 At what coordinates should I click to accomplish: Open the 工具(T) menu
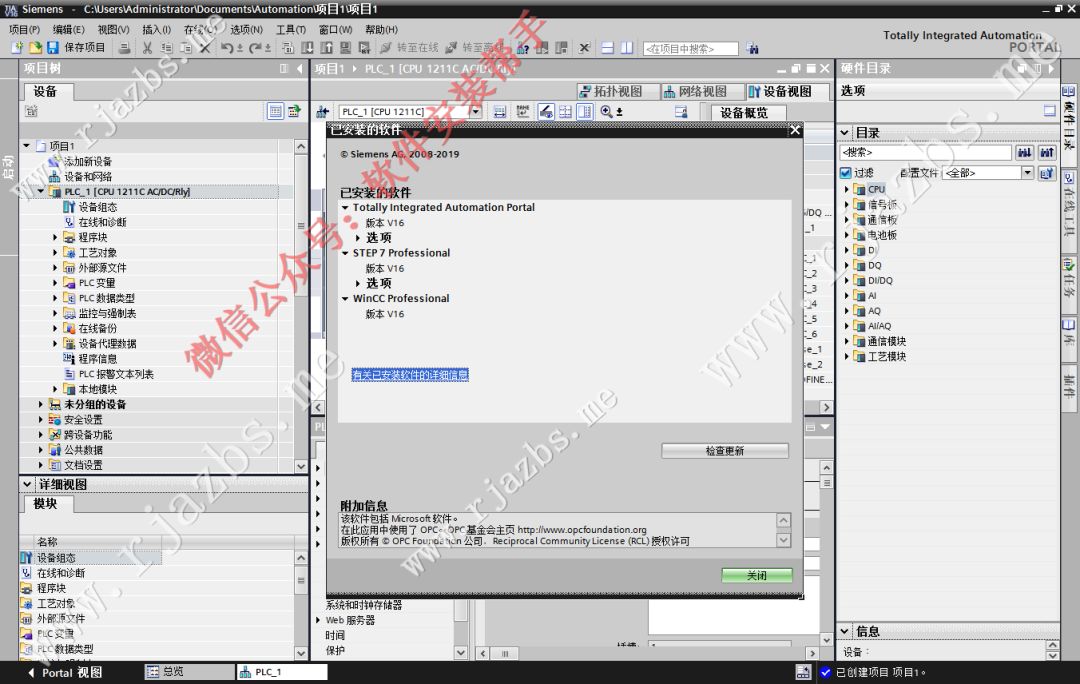coord(291,30)
